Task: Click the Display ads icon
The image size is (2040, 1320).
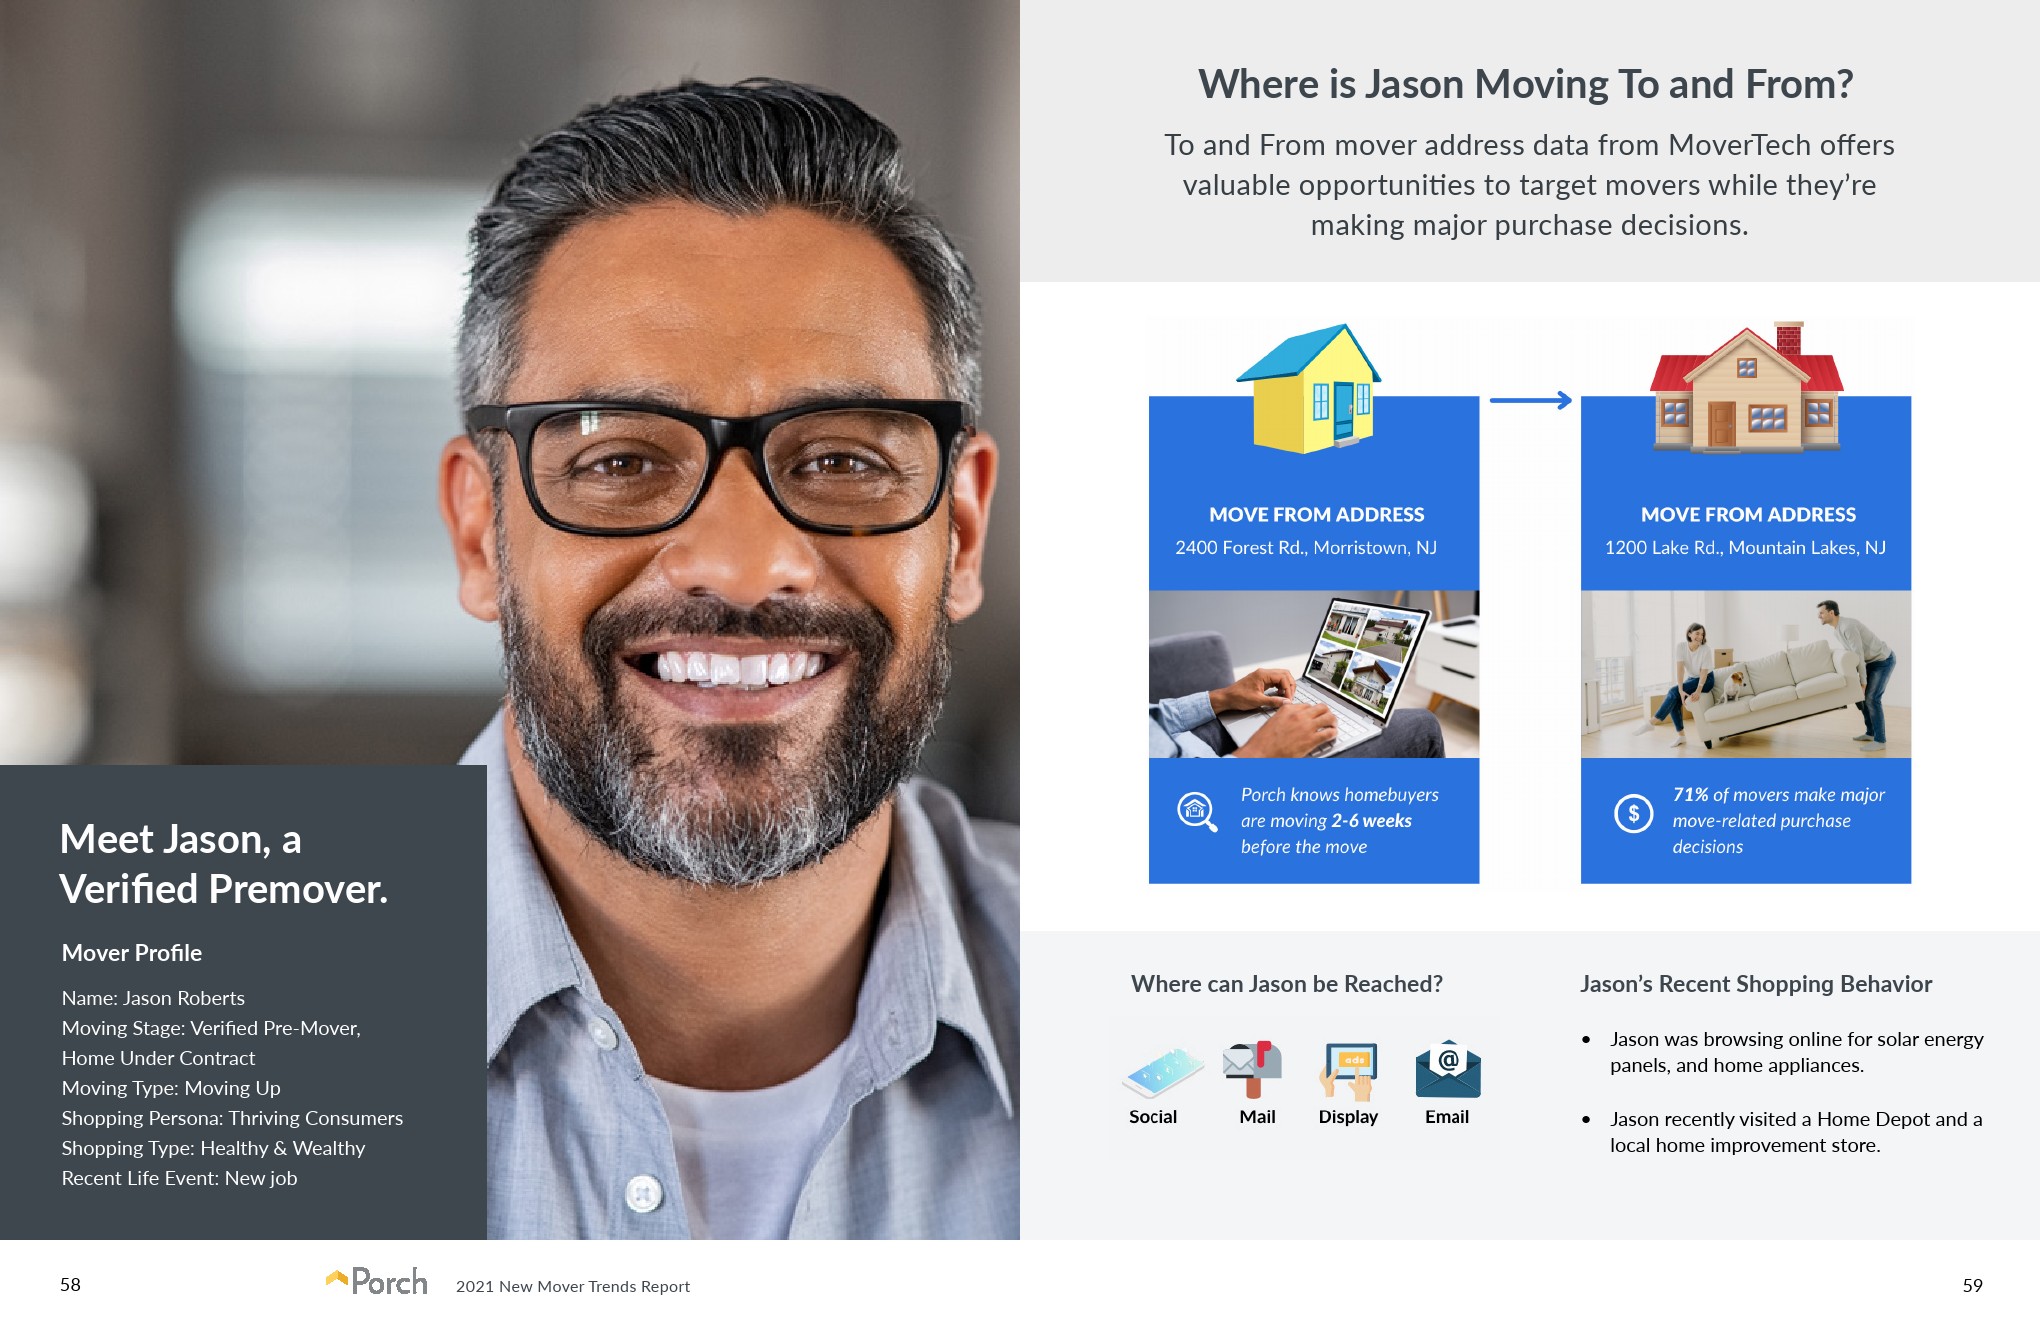Action: click(x=1348, y=1070)
